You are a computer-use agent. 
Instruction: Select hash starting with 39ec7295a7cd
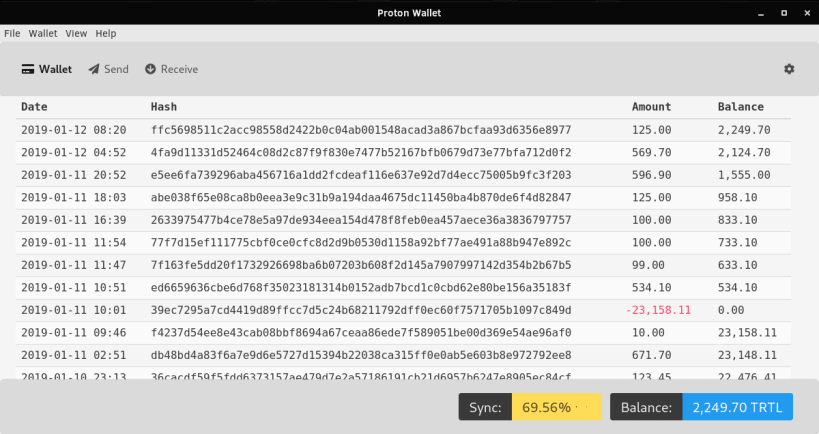click(361, 310)
